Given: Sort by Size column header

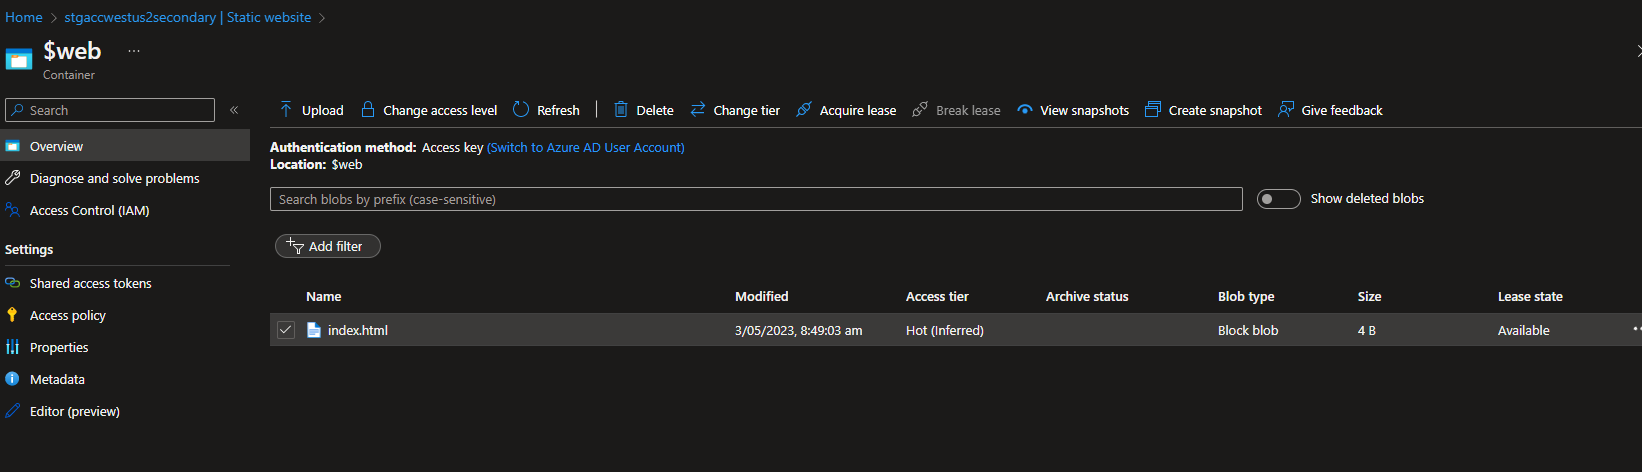Looking at the screenshot, I should click(1370, 296).
